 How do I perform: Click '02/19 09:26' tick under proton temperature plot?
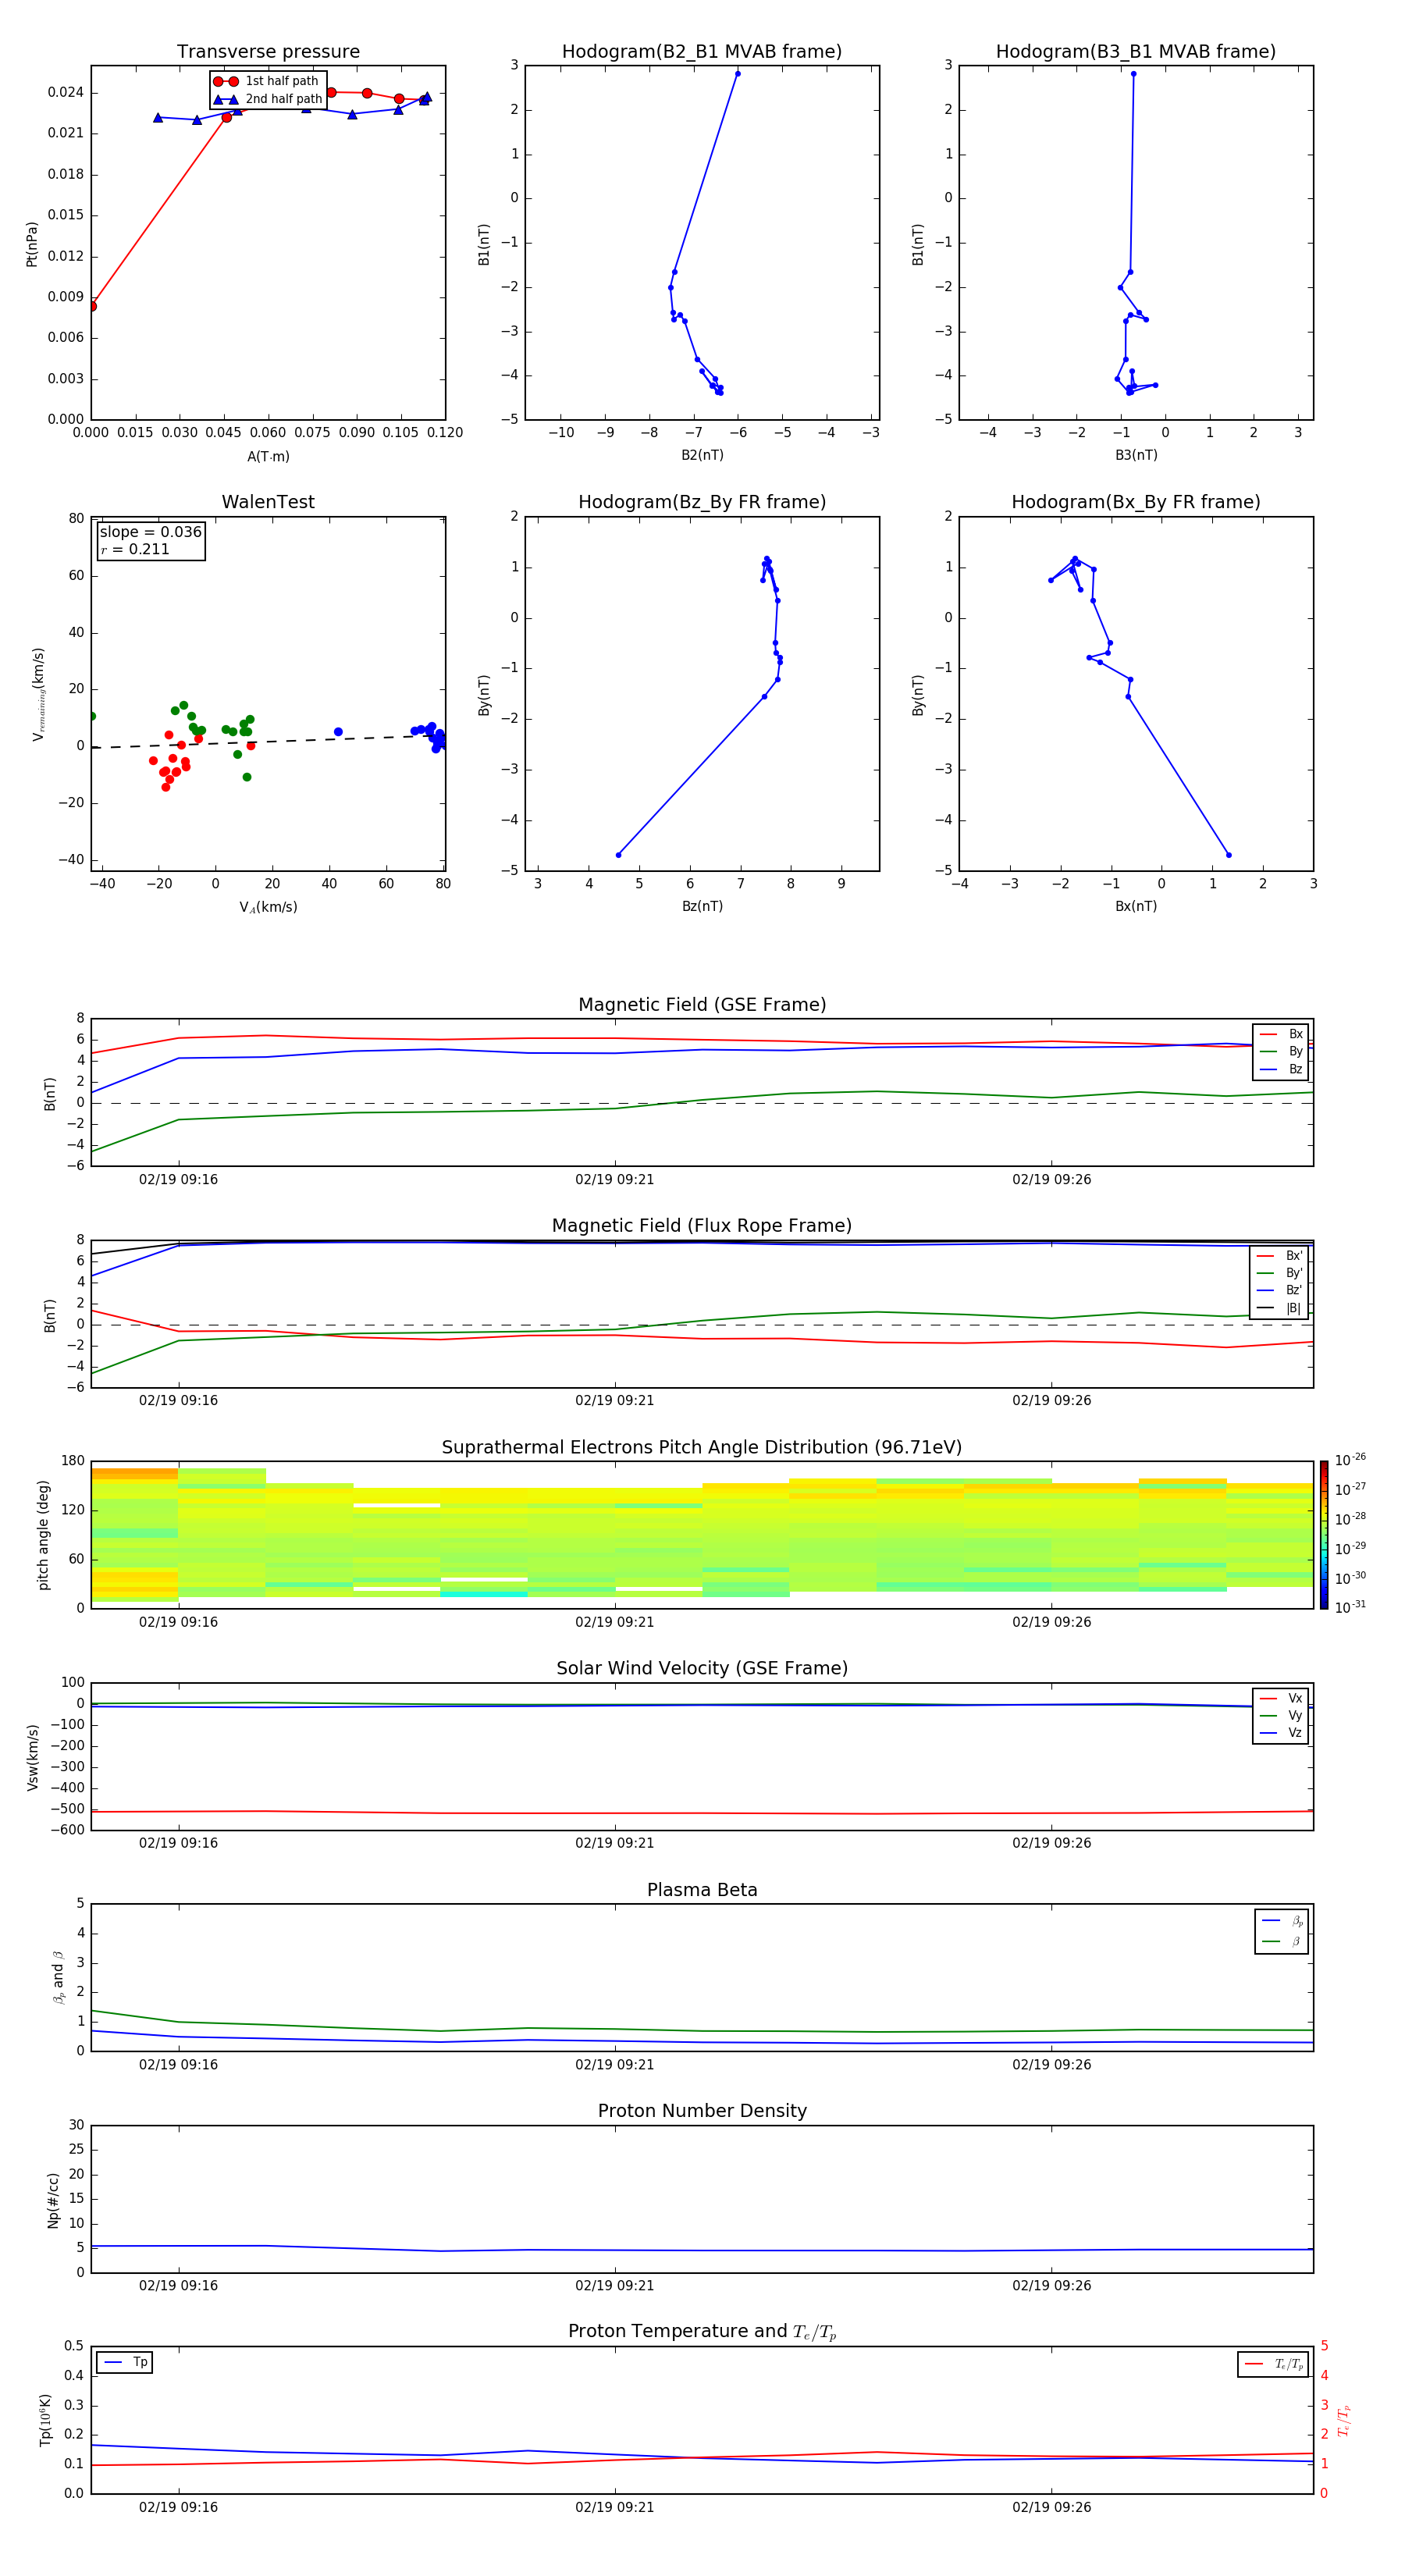pos(1052,2507)
